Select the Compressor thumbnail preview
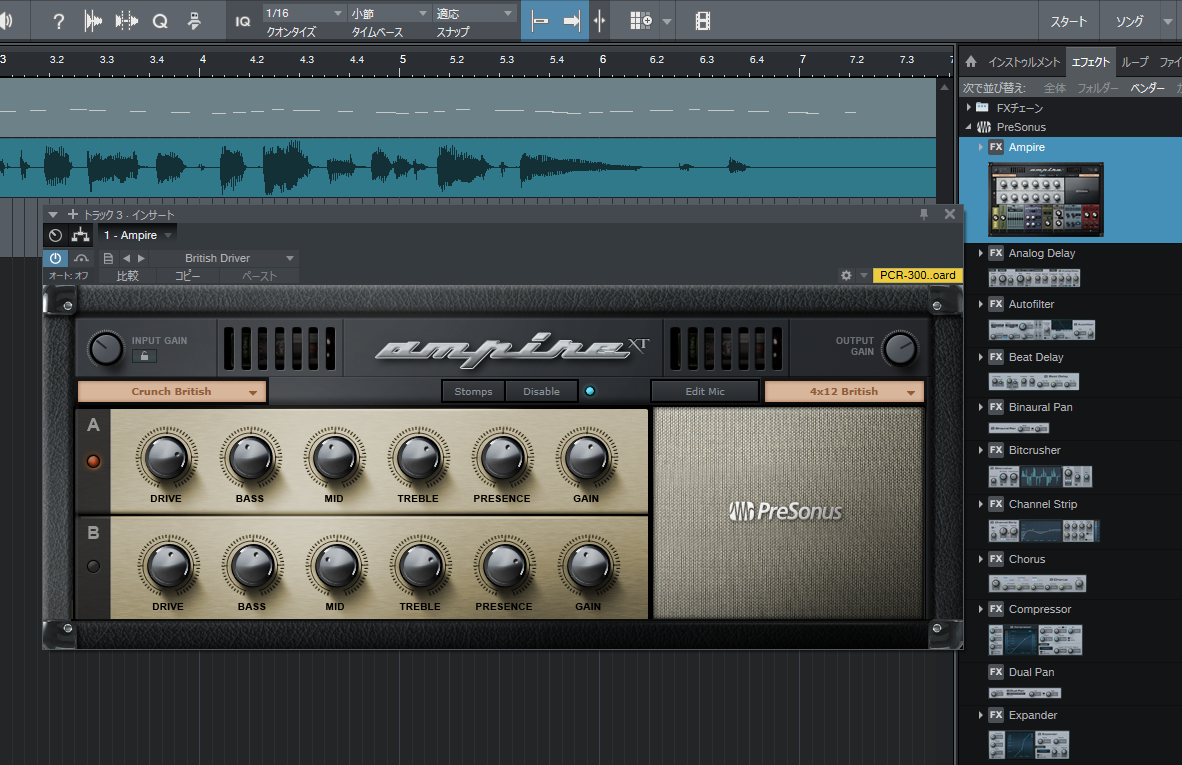The image size is (1182, 765). coord(1035,640)
